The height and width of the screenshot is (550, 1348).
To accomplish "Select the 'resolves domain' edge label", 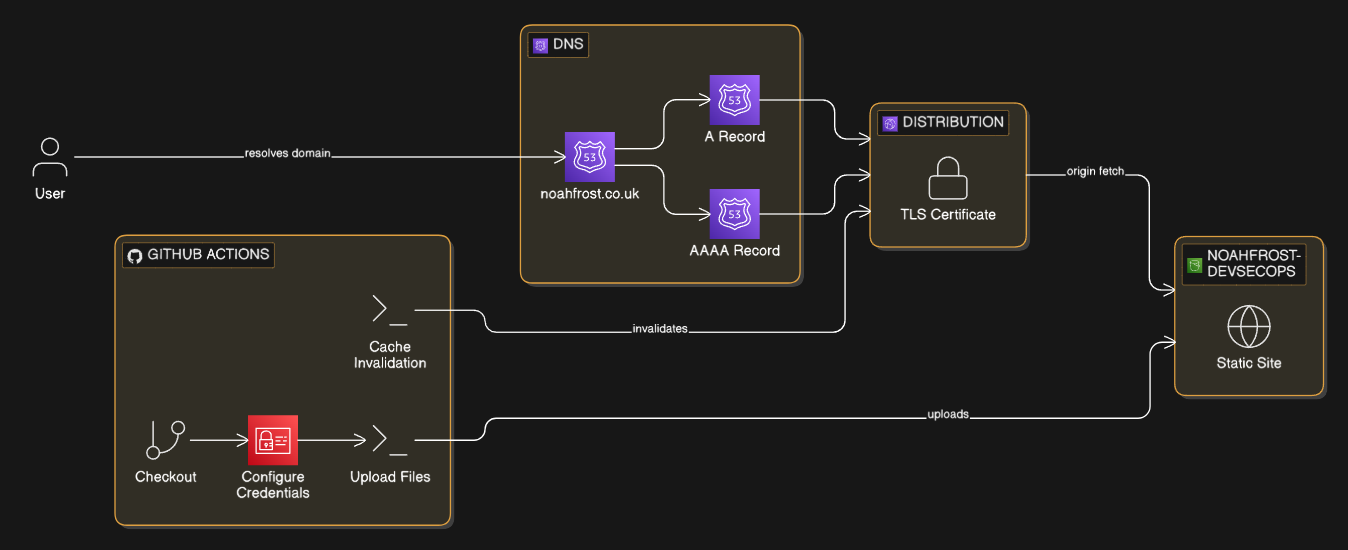I will [x=288, y=155].
